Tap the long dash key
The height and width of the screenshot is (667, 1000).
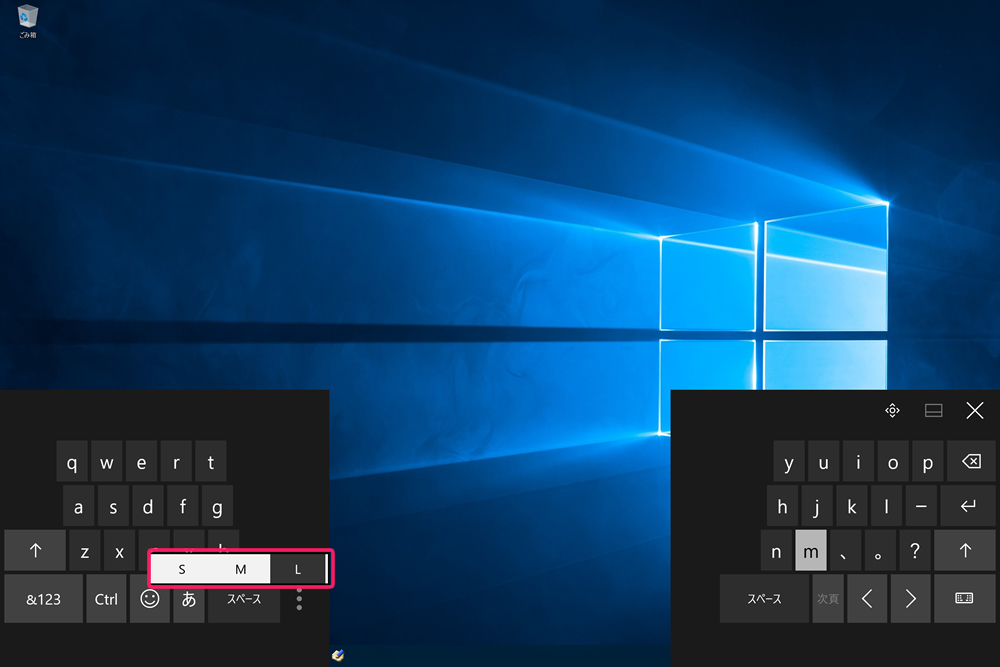(x=921, y=506)
